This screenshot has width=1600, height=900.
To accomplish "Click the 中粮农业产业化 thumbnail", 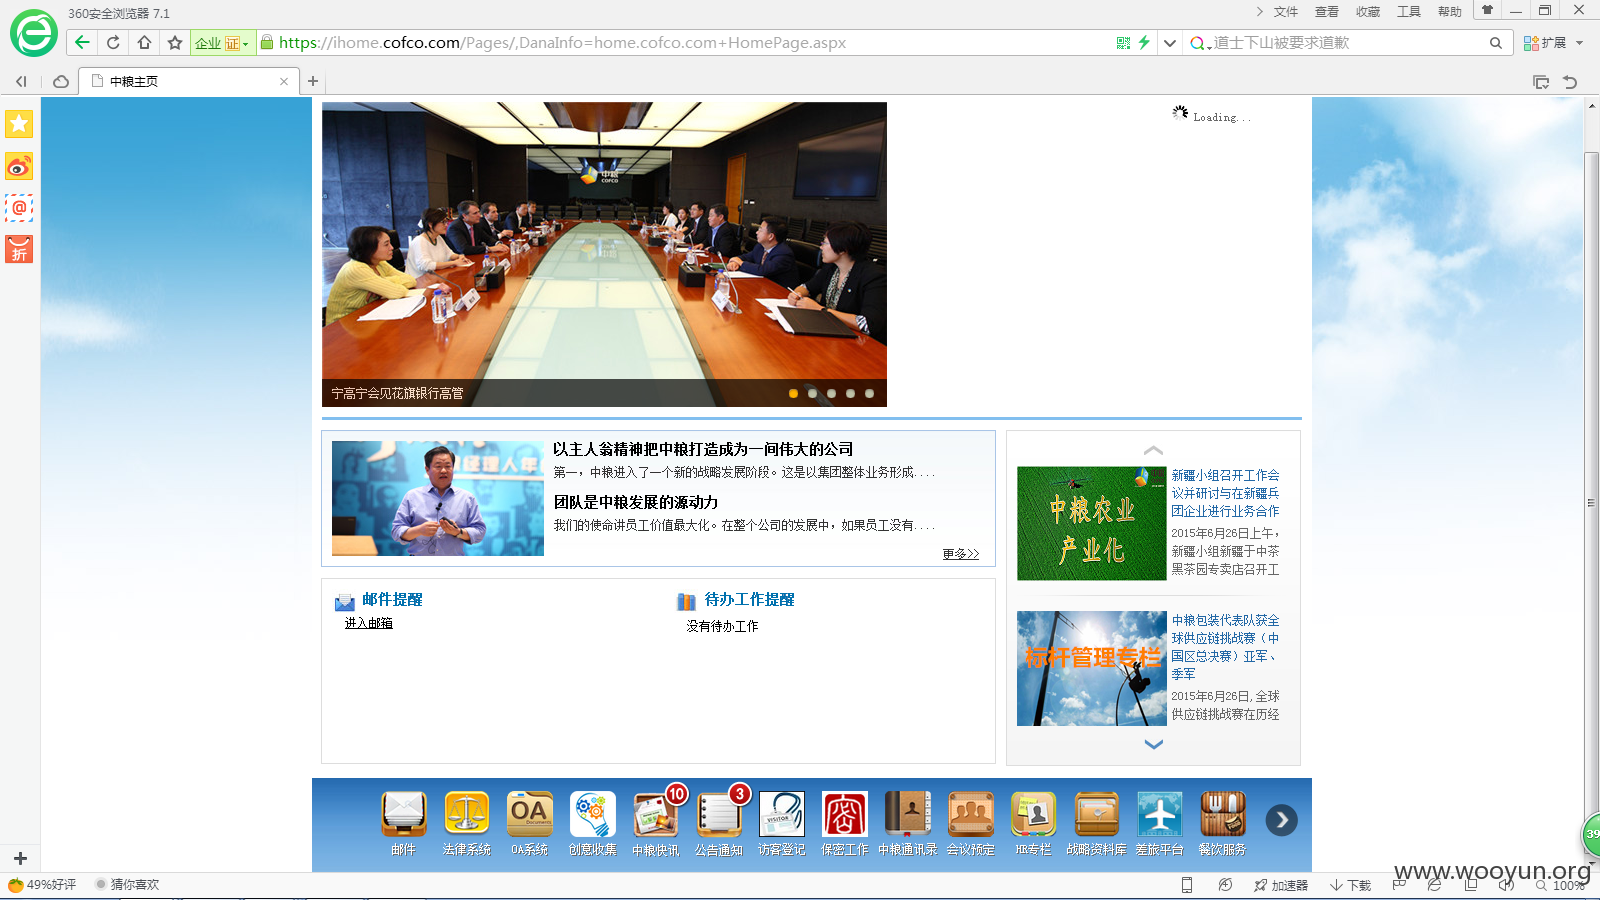I will pyautogui.click(x=1092, y=523).
